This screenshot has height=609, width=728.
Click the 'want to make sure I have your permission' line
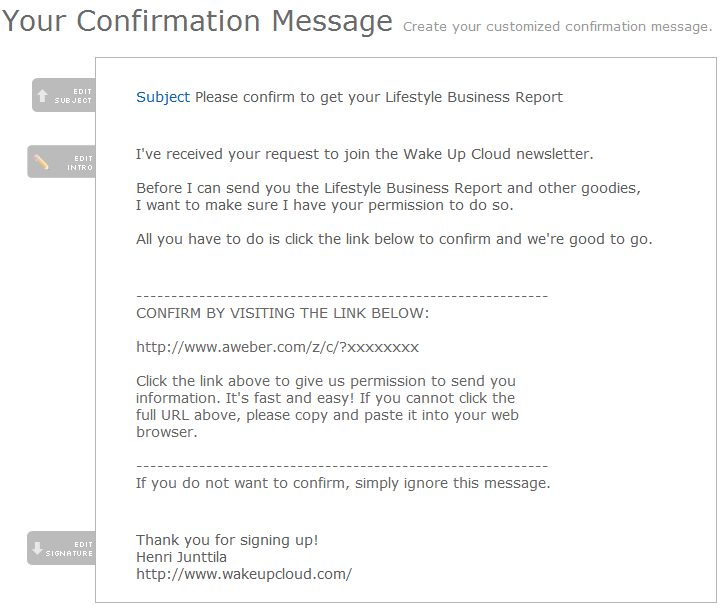(324, 205)
